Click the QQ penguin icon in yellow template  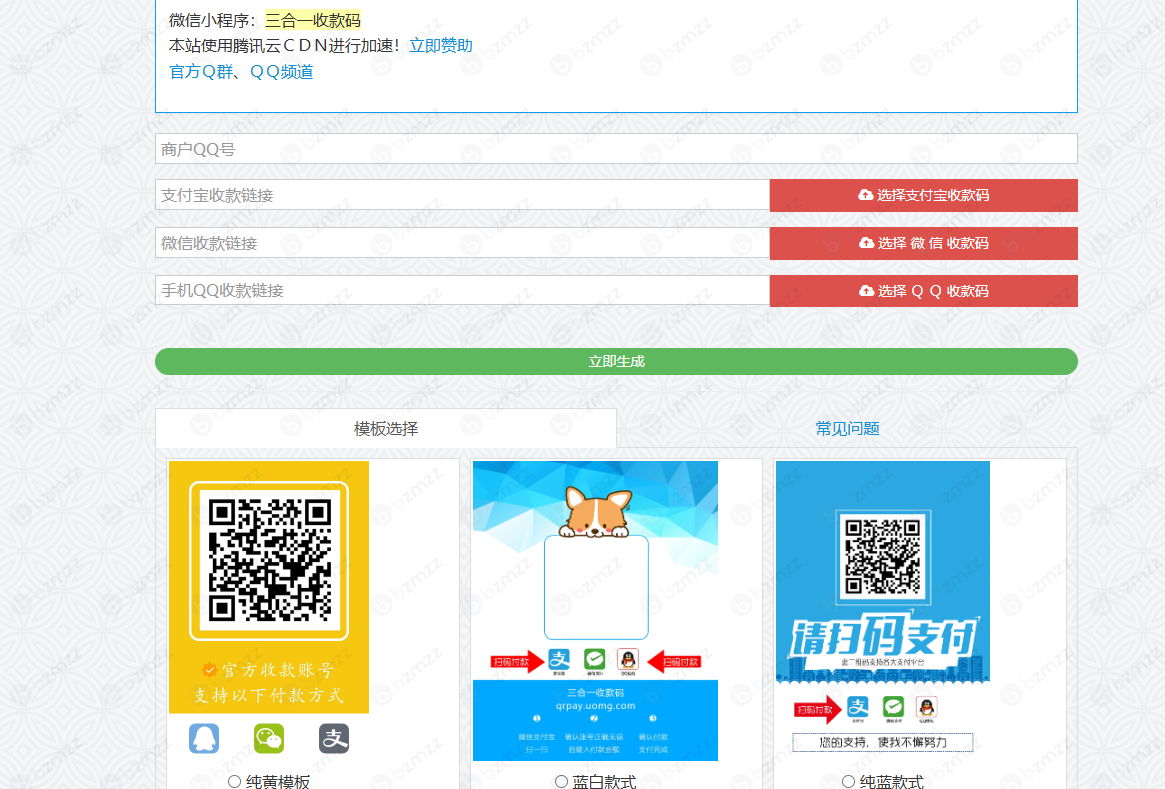point(204,738)
